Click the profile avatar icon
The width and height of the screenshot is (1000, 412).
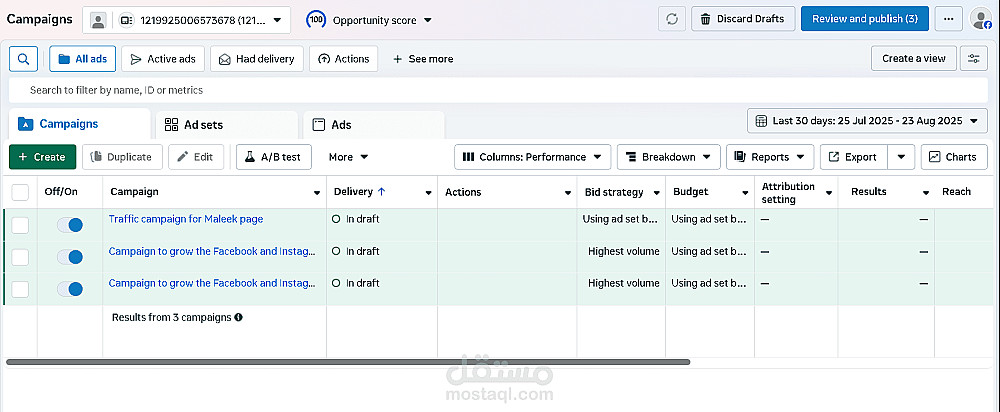[x=980, y=19]
